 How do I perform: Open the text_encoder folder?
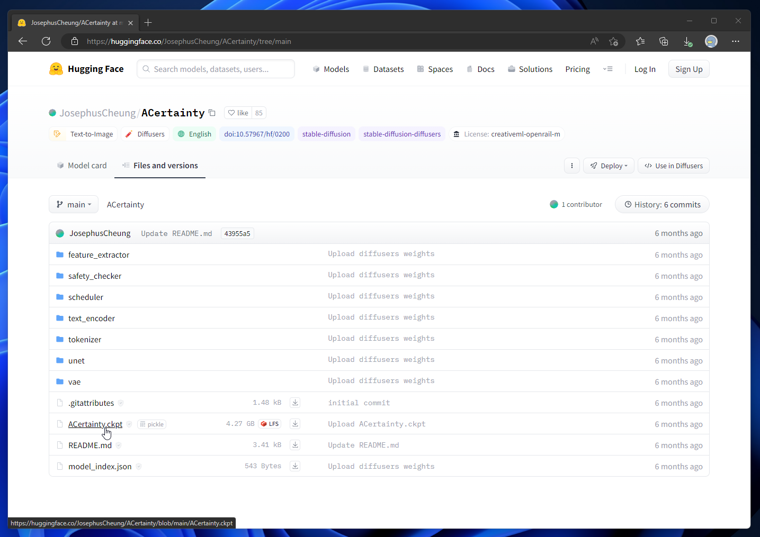pos(91,318)
